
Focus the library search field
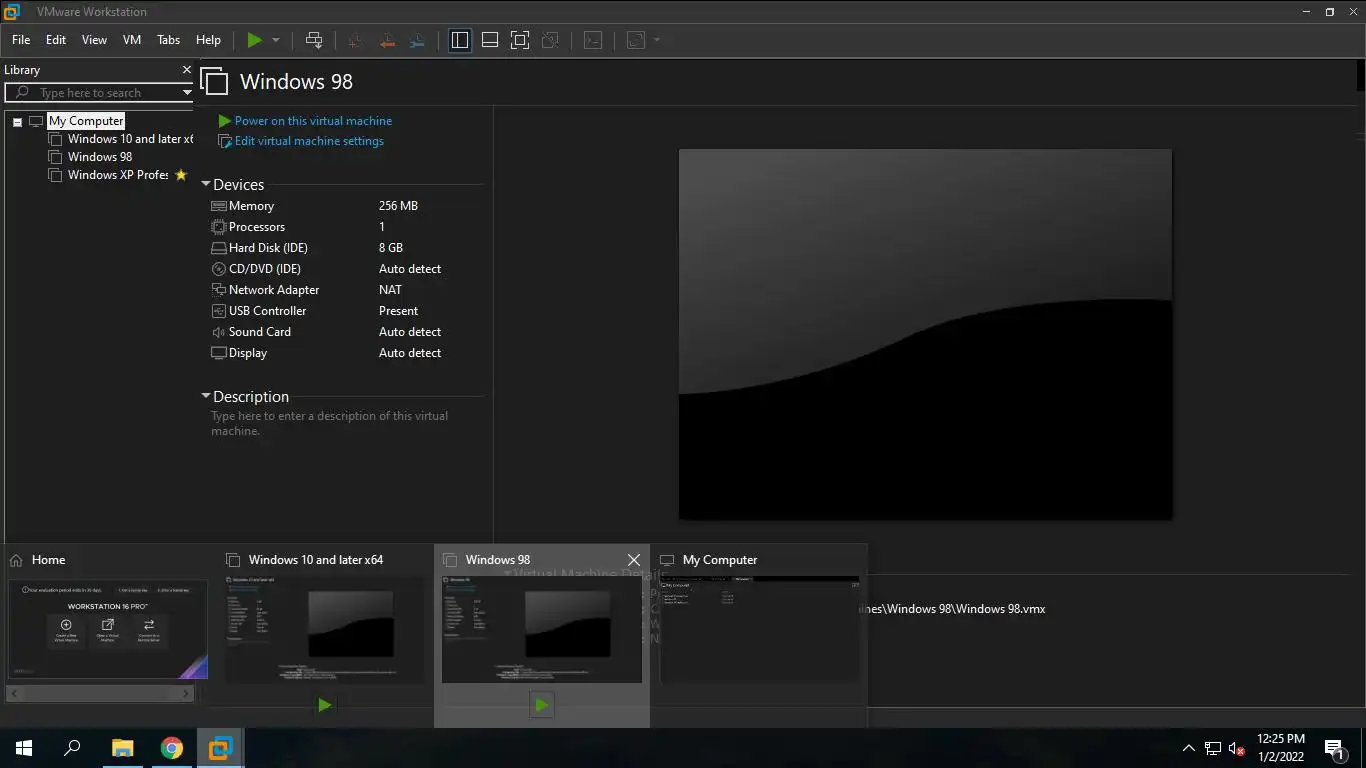pos(100,93)
